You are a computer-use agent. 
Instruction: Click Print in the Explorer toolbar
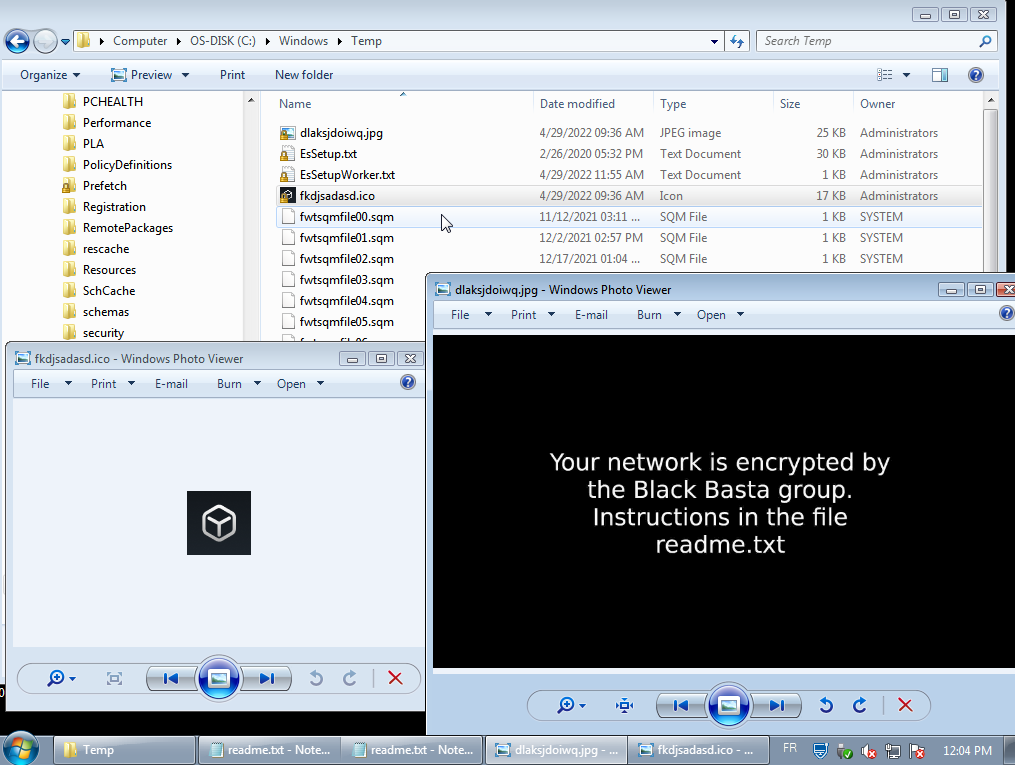[232, 75]
